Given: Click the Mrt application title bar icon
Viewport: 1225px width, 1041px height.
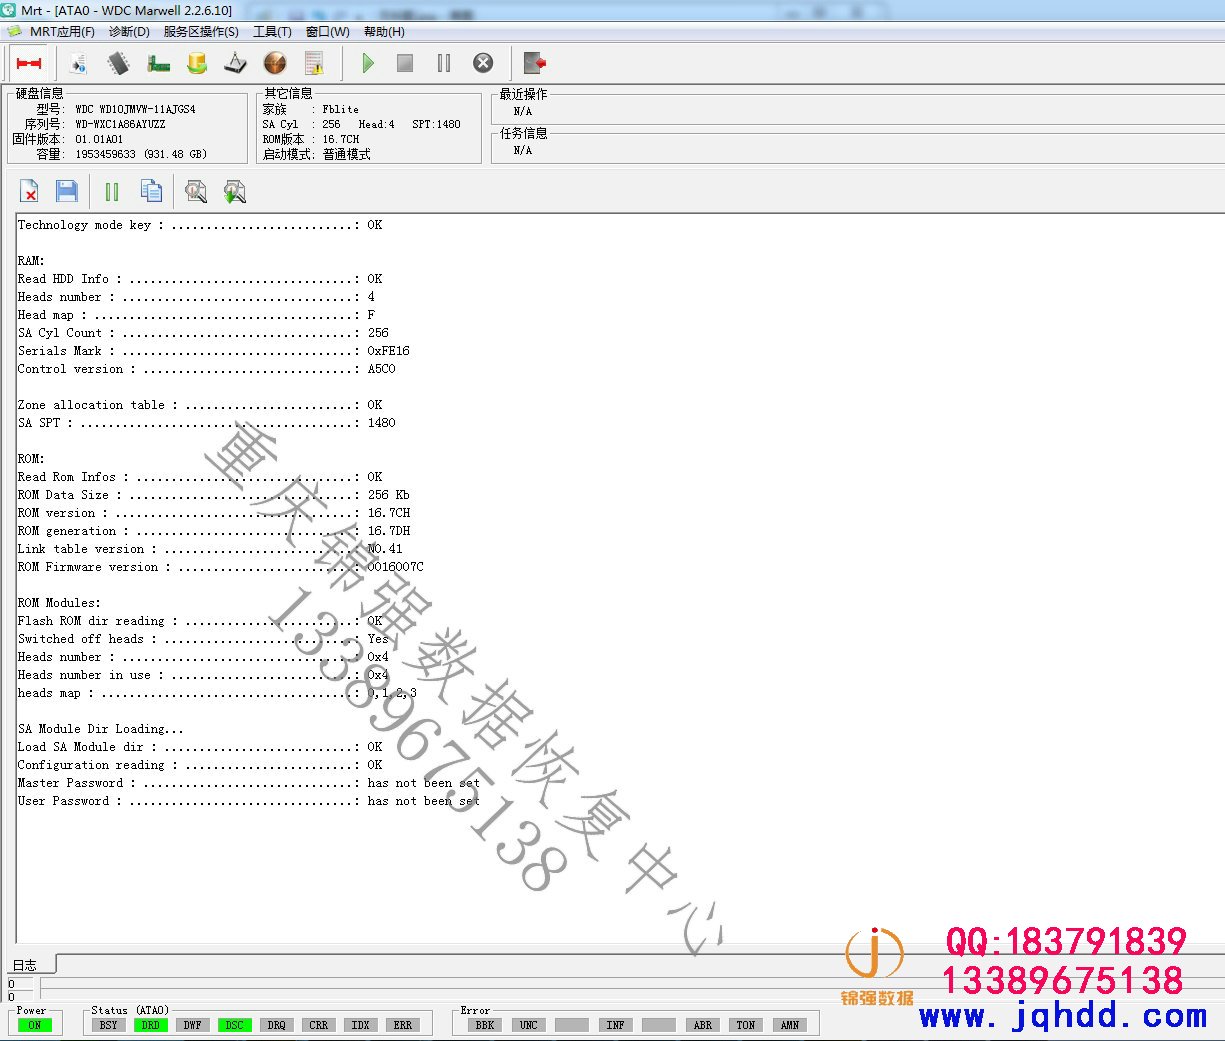Looking at the screenshot, I should click(x=9, y=10).
